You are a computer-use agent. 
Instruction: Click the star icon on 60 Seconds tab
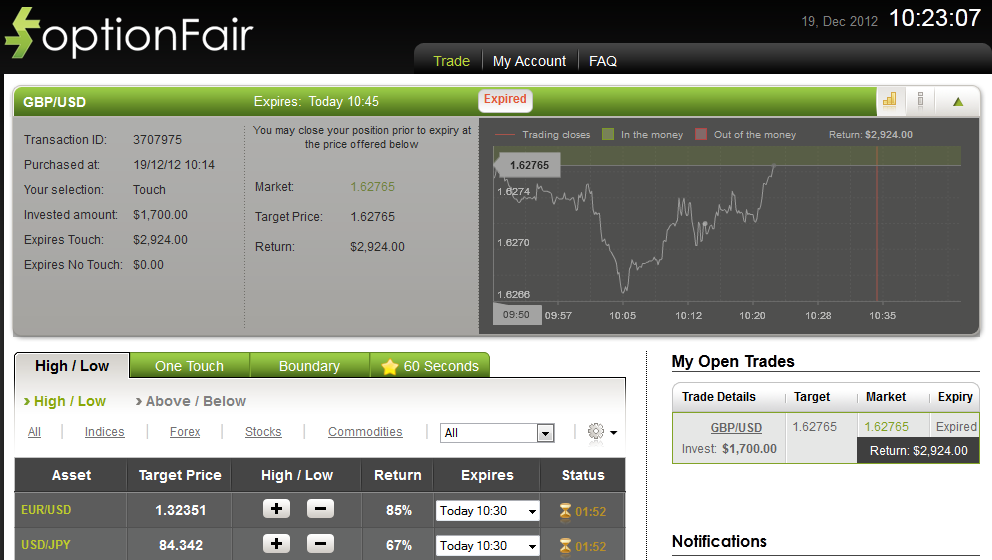click(x=390, y=366)
